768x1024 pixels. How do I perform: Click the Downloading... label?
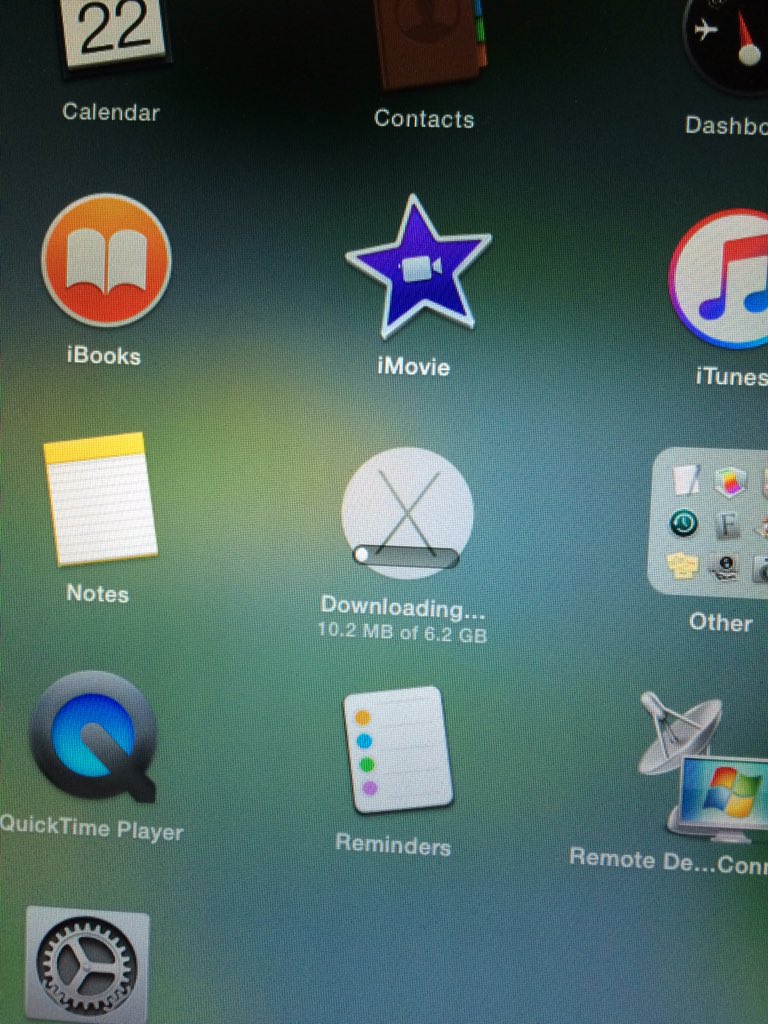(x=403, y=607)
